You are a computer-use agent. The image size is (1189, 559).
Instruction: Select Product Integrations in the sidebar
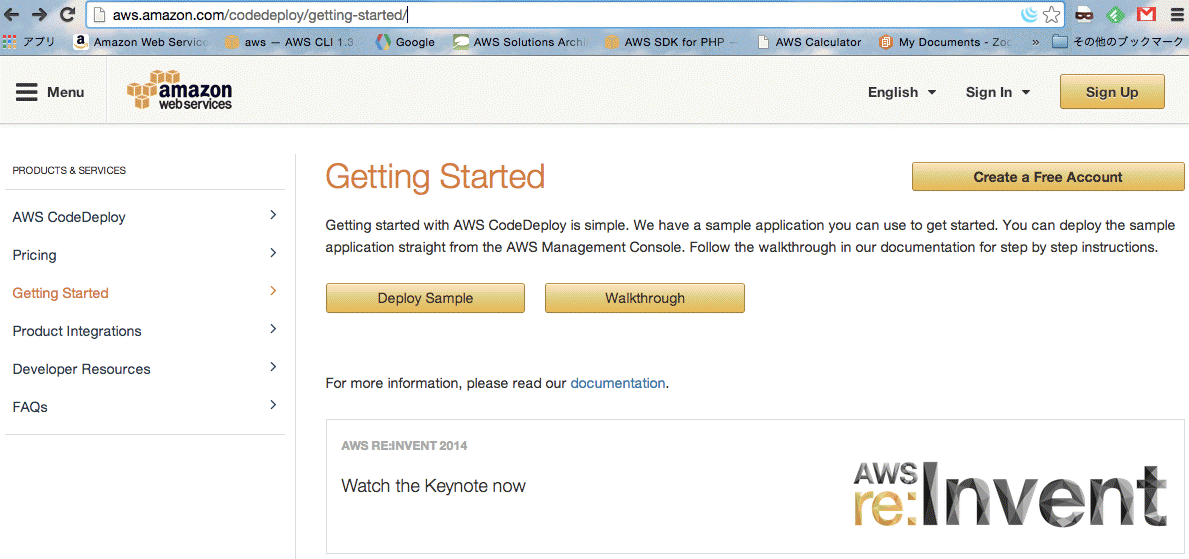tap(77, 331)
